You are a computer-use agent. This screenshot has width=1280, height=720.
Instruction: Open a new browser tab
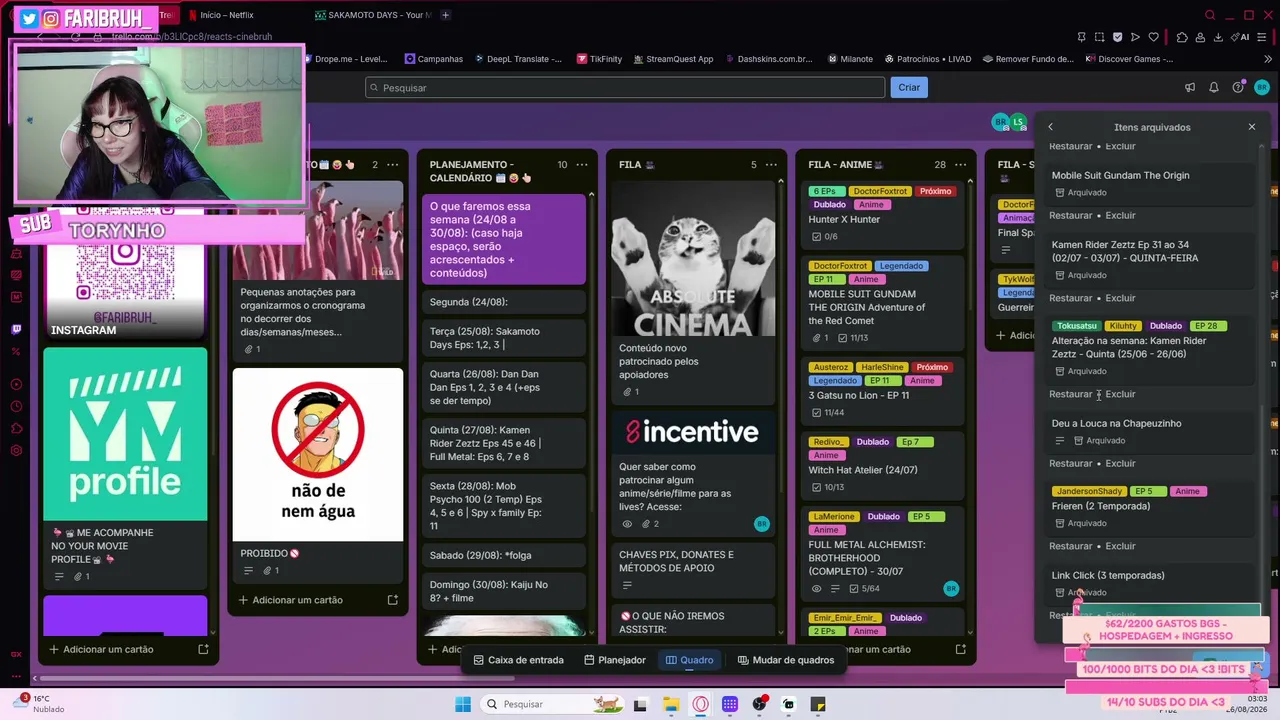445,15
